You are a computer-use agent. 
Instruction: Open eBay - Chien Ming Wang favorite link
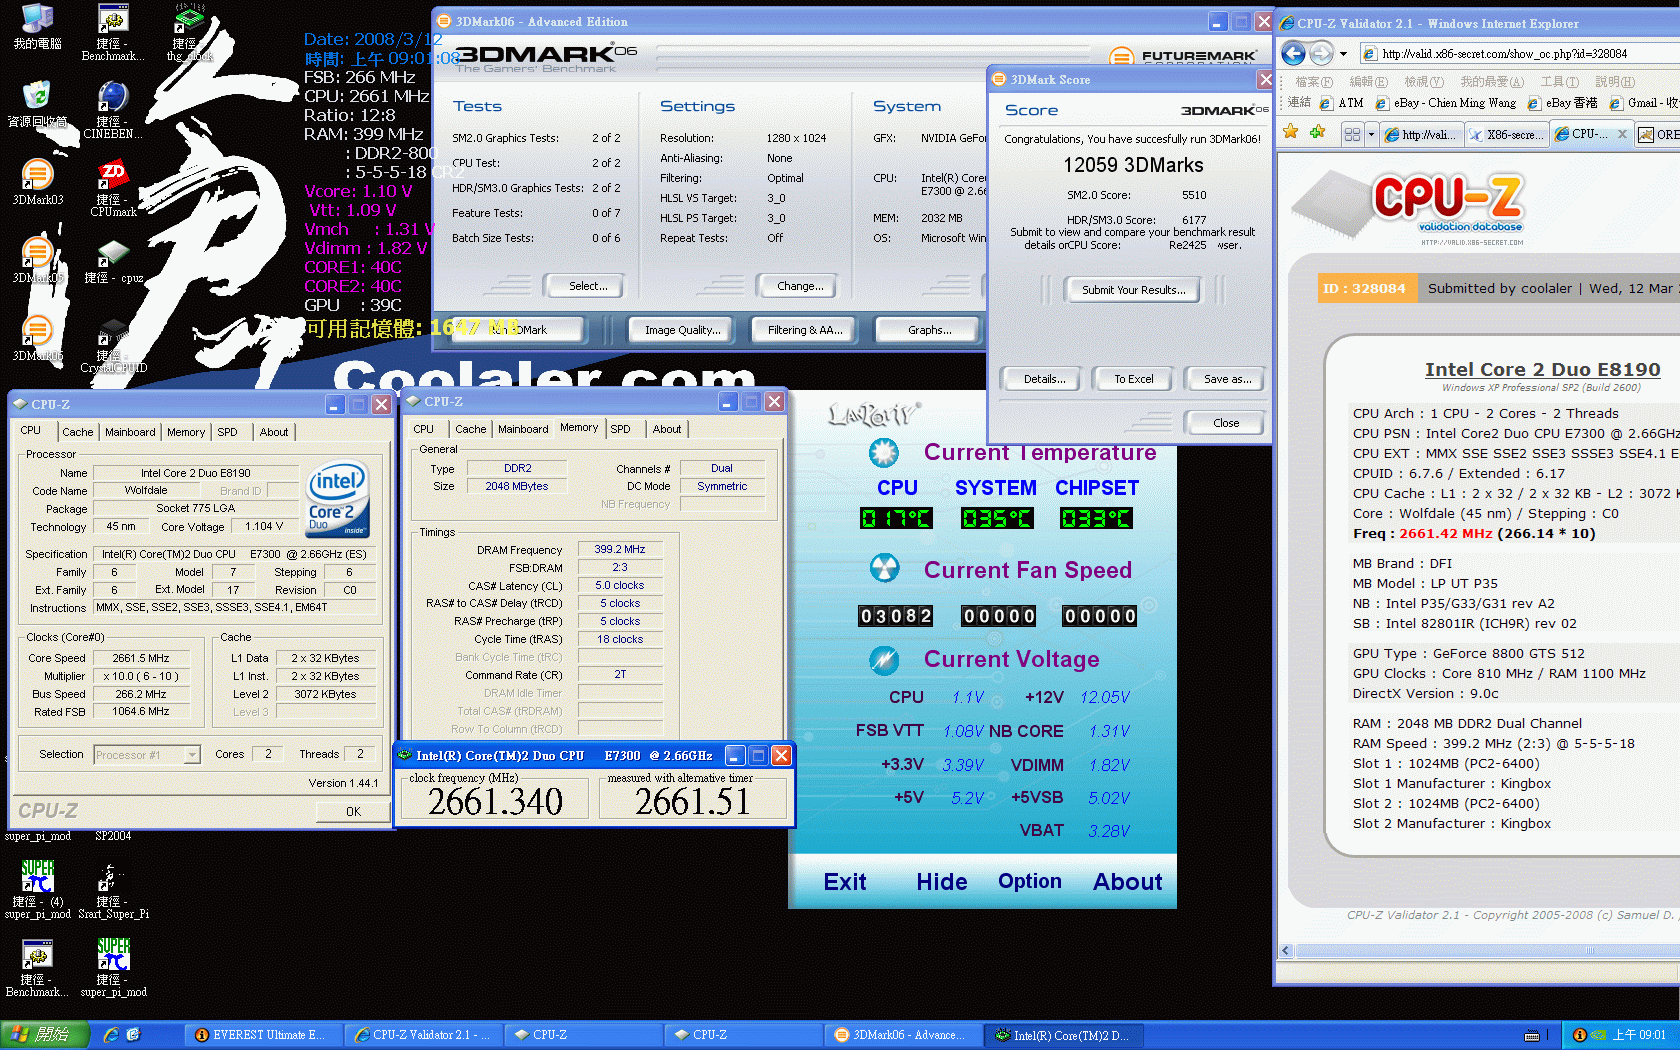pos(1446,103)
